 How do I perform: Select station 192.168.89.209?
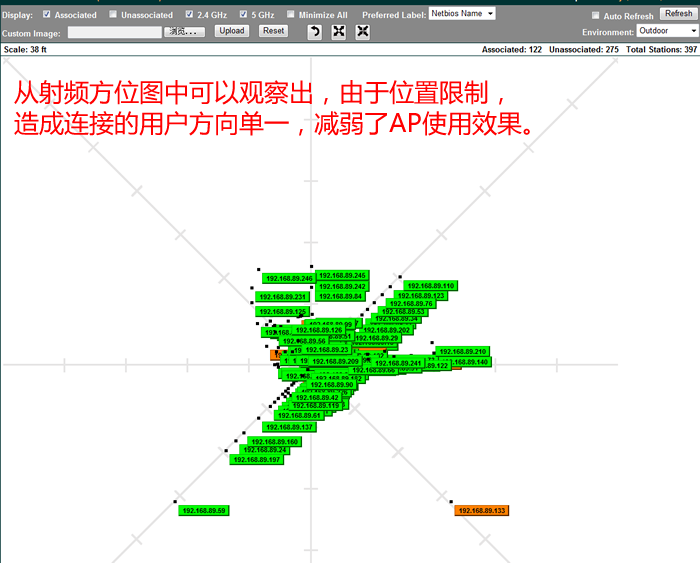pyautogui.click(x=335, y=362)
